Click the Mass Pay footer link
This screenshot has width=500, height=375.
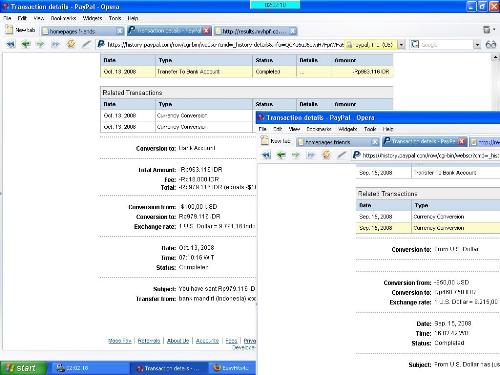click(x=120, y=340)
